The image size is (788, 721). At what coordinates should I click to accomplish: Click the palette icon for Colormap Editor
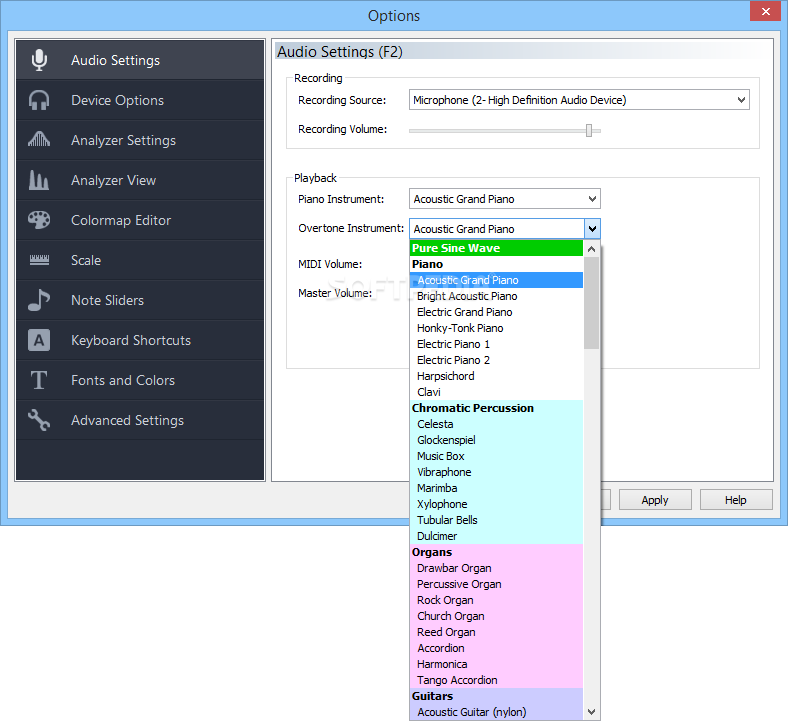39,220
